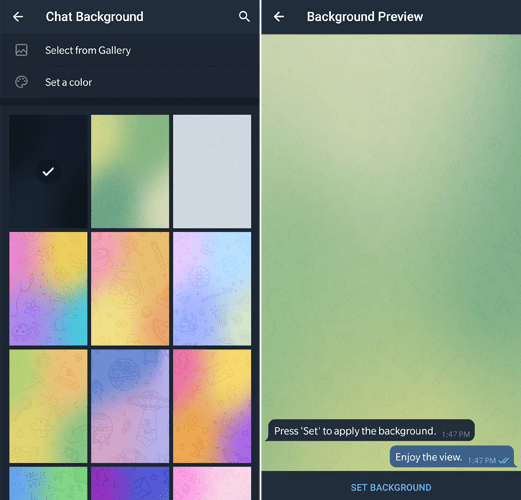Select the checked dark background tile
Screen dimensions: 521x500
click(48, 171)
